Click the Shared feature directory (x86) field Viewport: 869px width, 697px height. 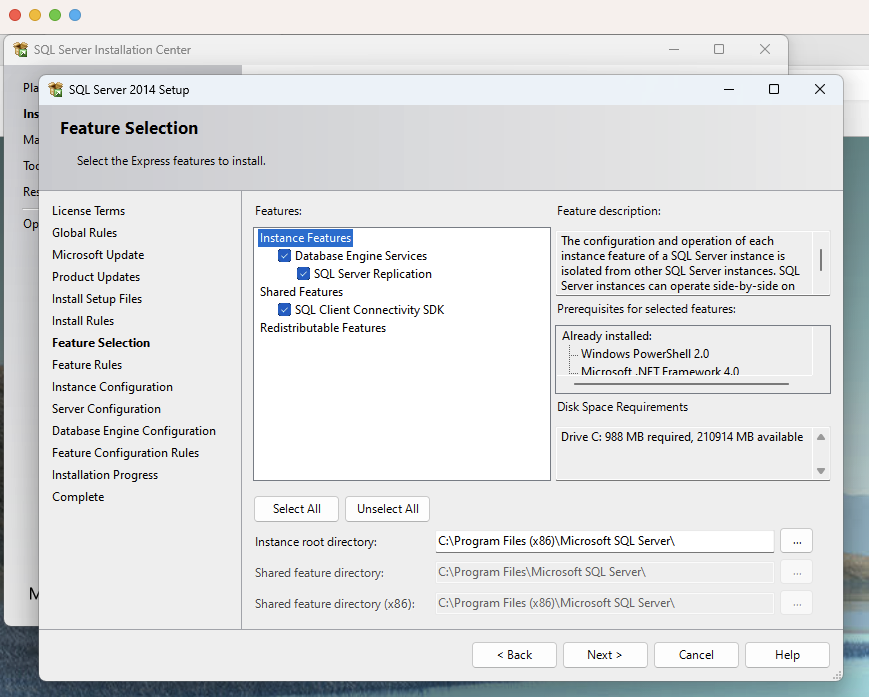[x=605, y=603]
